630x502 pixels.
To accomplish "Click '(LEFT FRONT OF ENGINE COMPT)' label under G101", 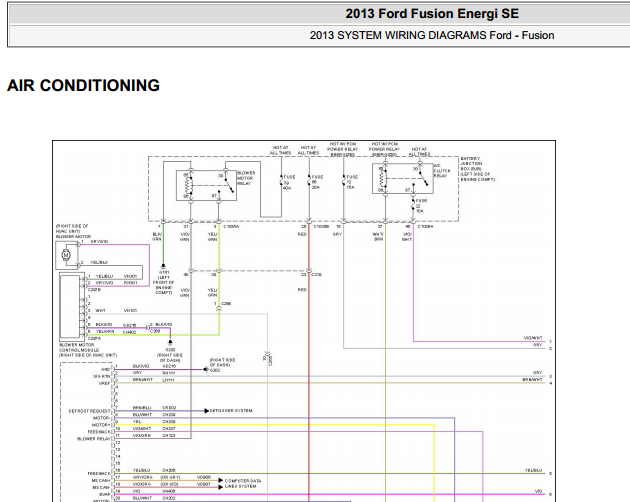I will pos(164,285).
